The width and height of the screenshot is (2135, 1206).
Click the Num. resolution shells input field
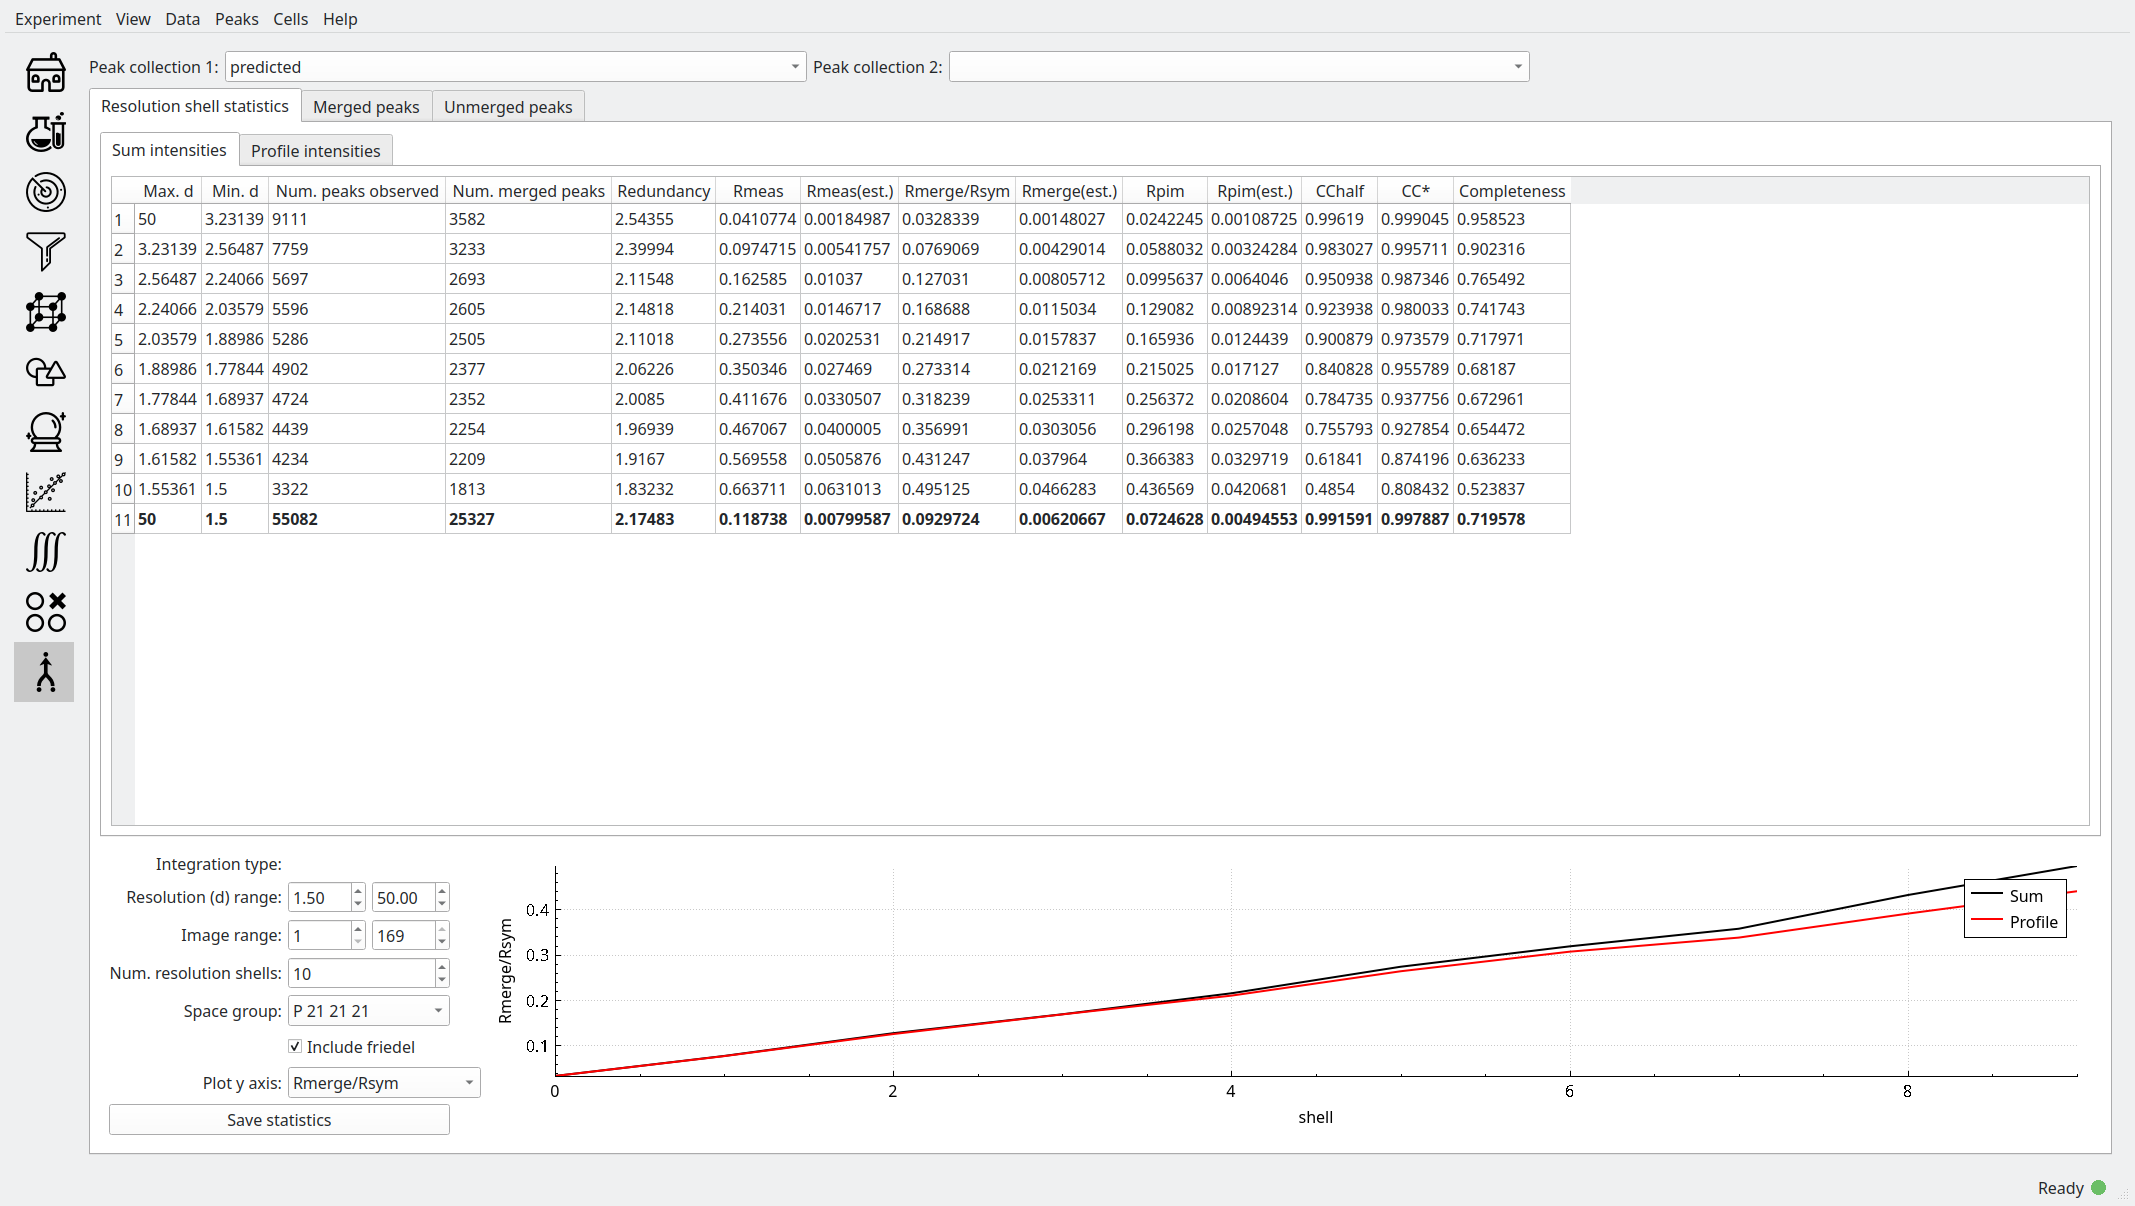(x=361, y=973)
